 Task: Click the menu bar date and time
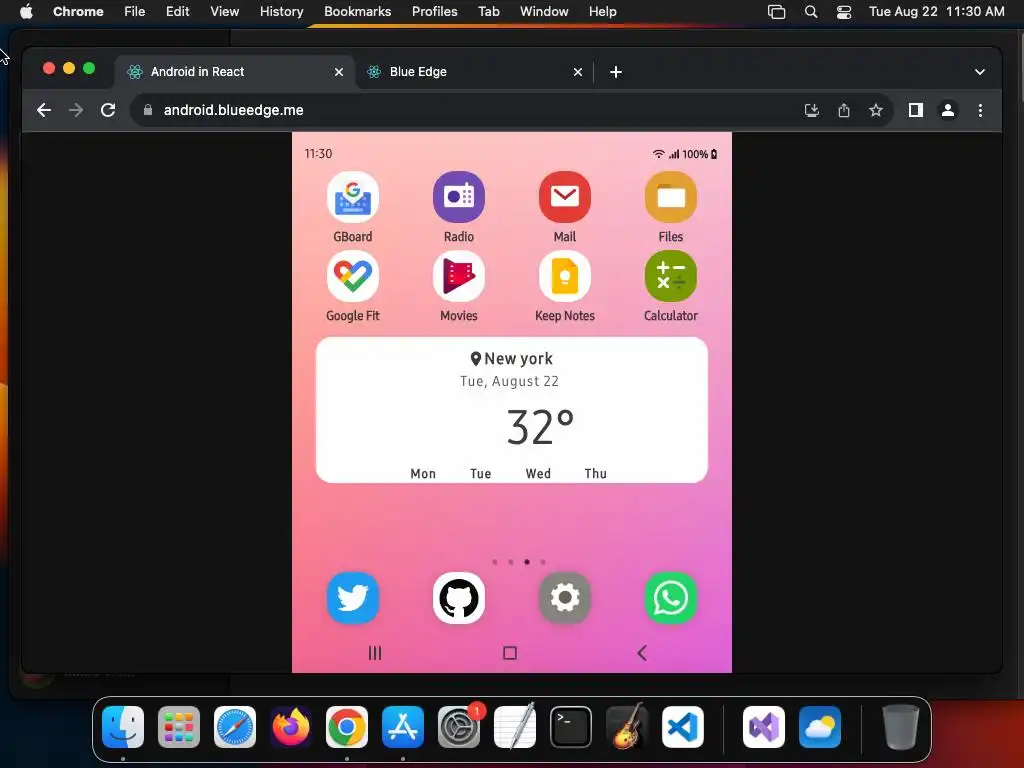click(x=936, y=12)
